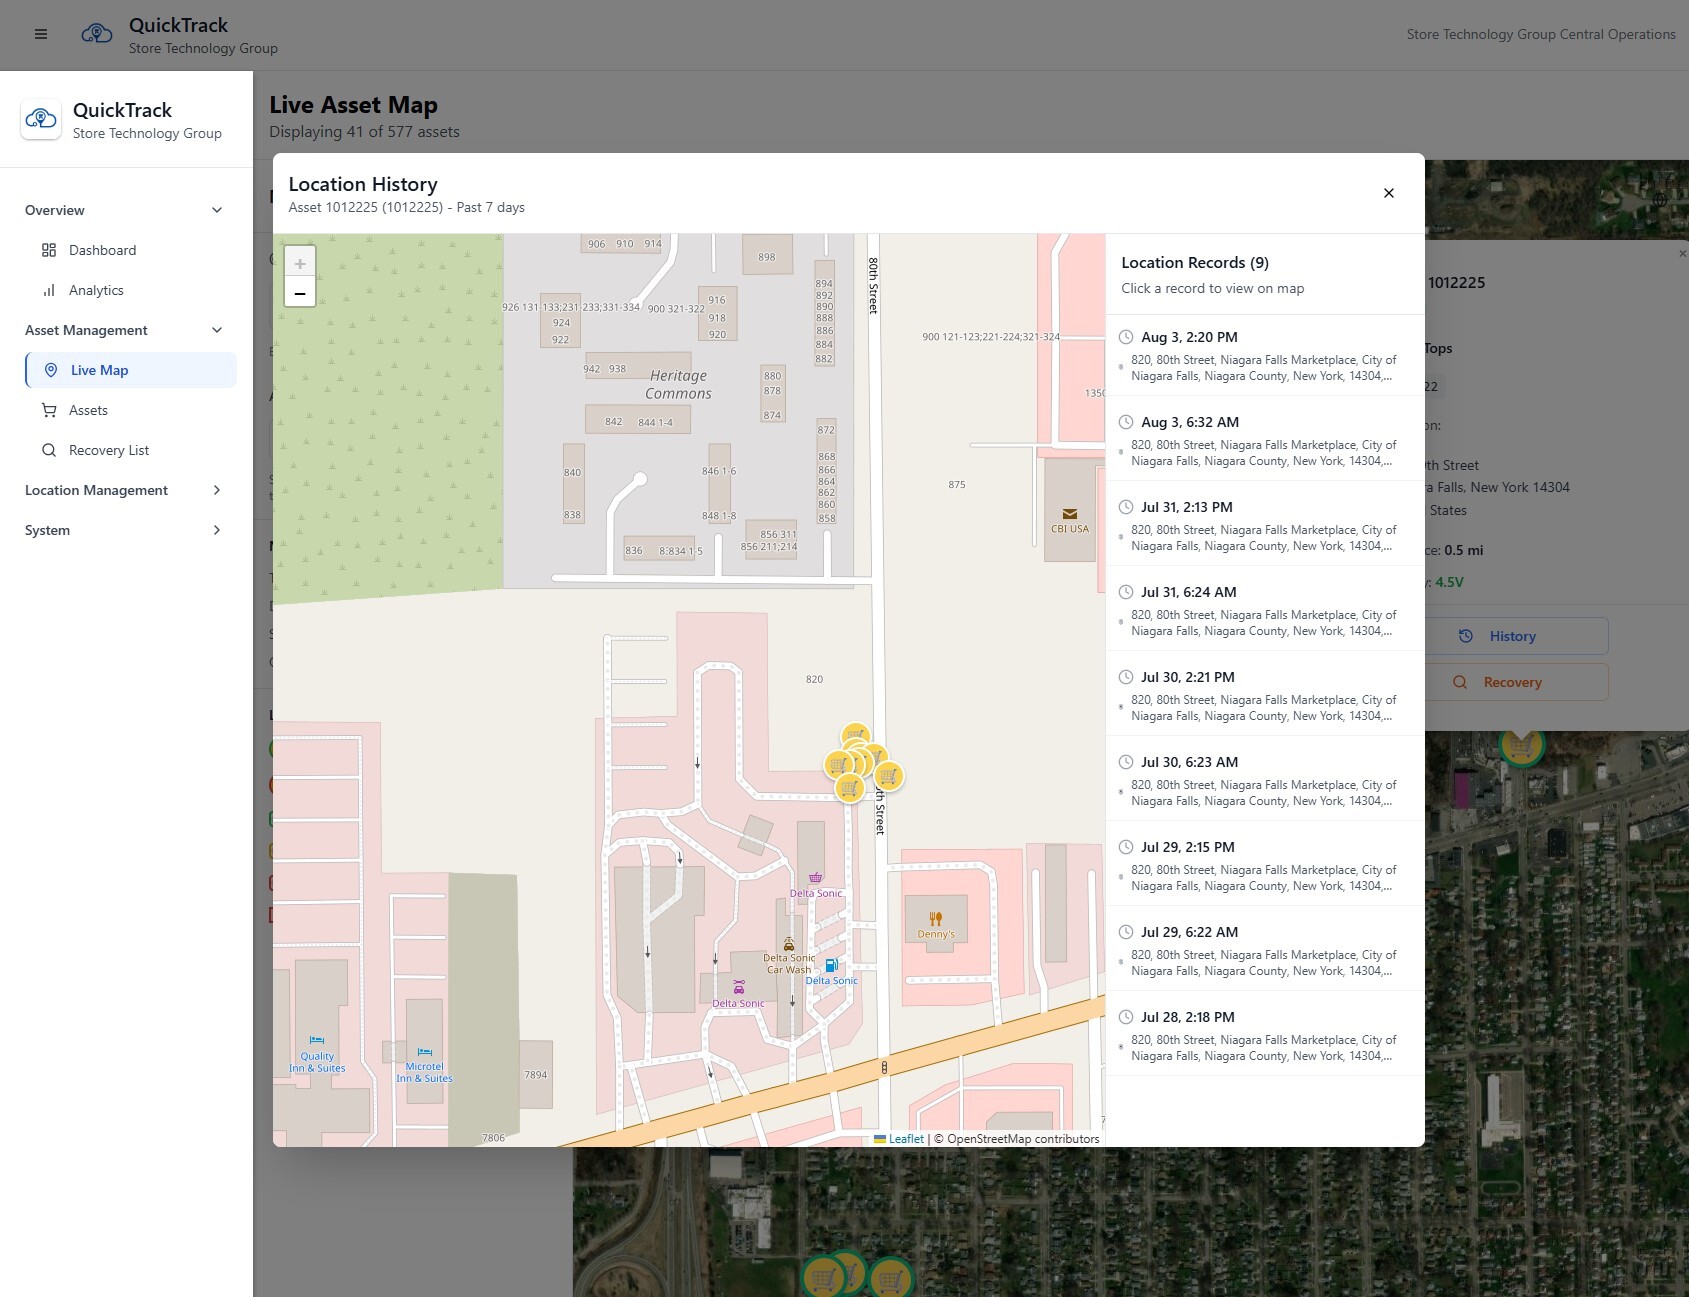Open the hamburger menu in the top bar

coord(41,33)
